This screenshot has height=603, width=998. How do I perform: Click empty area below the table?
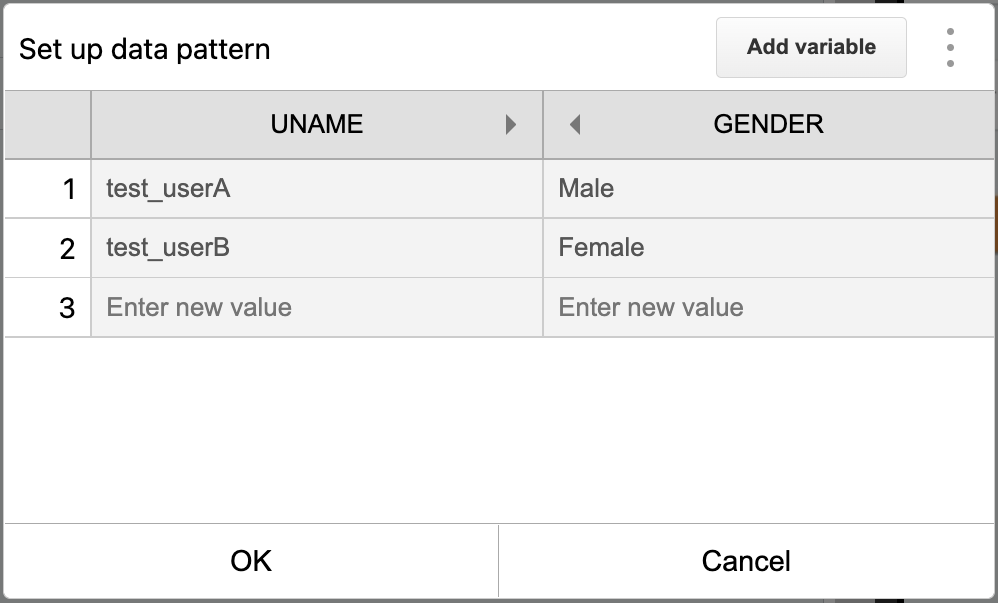click(x=499, y=430)
